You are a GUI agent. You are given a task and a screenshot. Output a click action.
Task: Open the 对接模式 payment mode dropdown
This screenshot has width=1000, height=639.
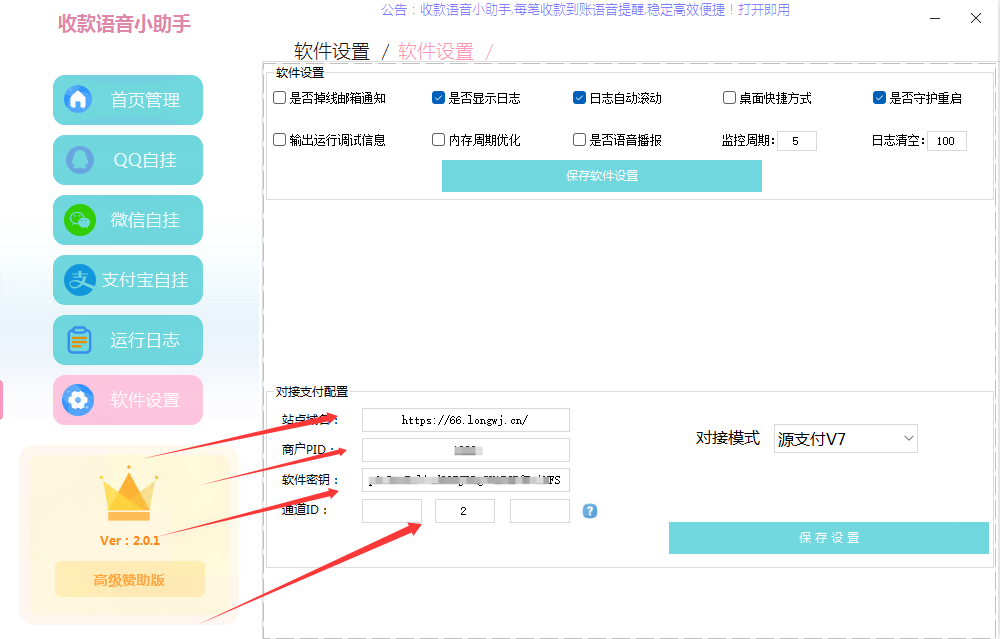point(845,438)
